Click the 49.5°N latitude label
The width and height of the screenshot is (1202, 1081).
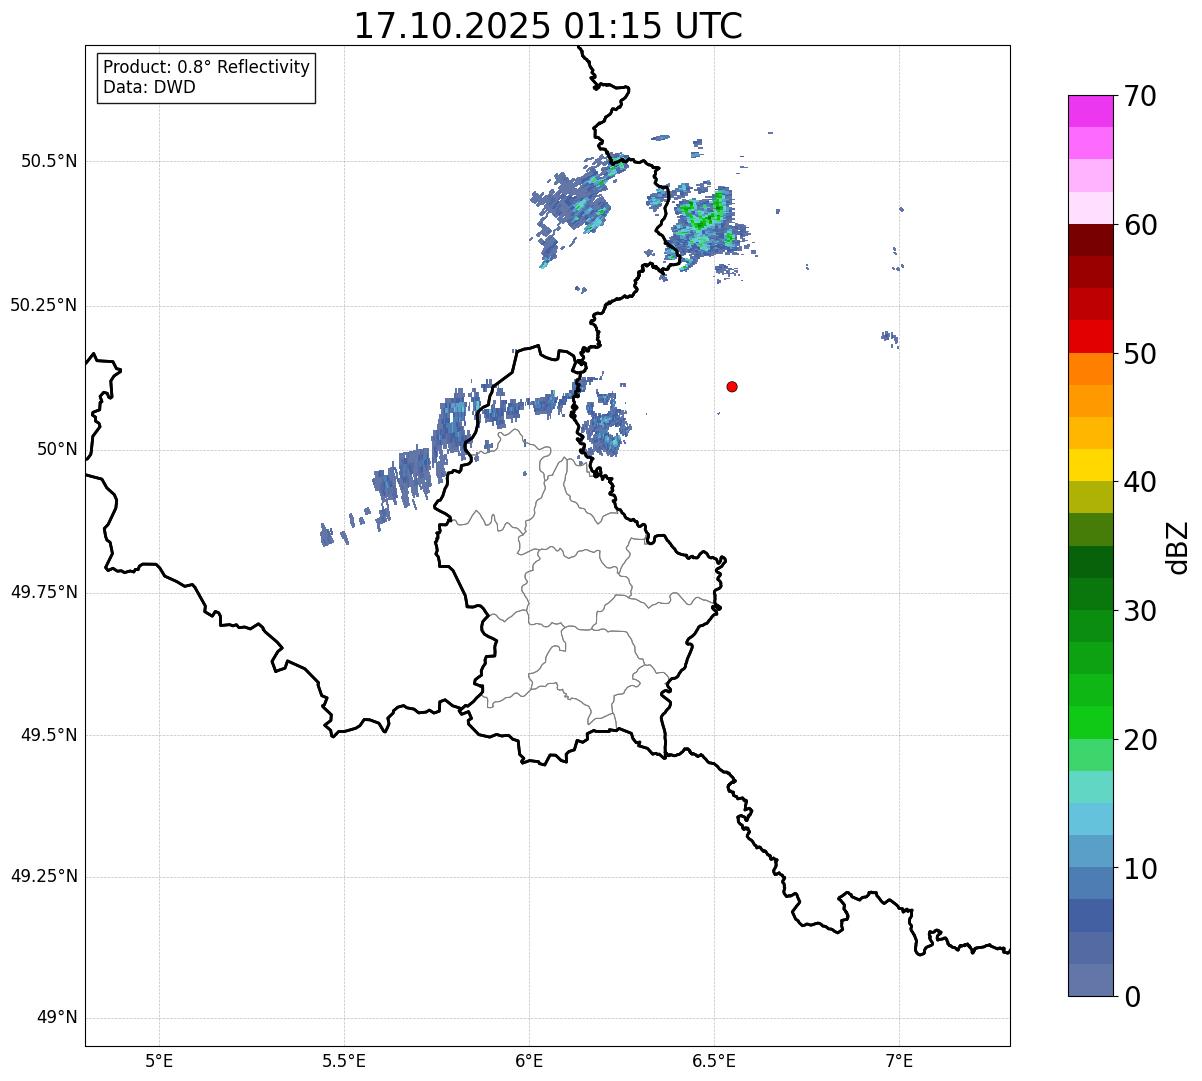pyautogui.click(x=49, y=735)
